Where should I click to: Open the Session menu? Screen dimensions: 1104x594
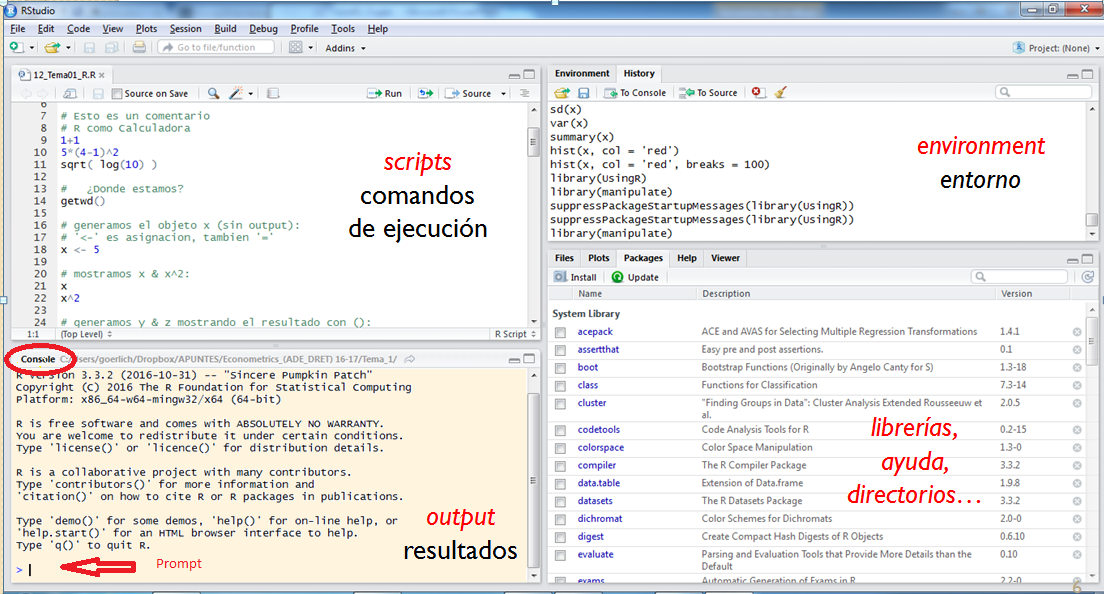[x=185, y=29]
